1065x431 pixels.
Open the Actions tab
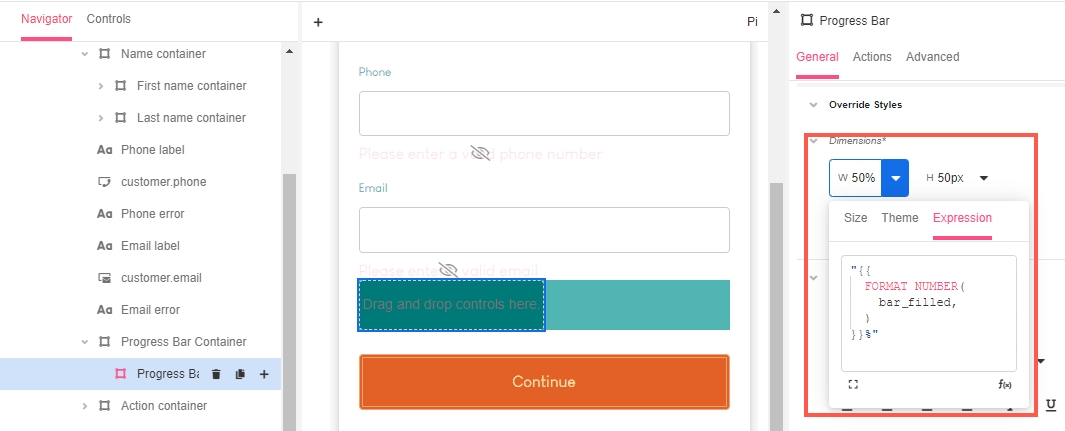(872, 57)
